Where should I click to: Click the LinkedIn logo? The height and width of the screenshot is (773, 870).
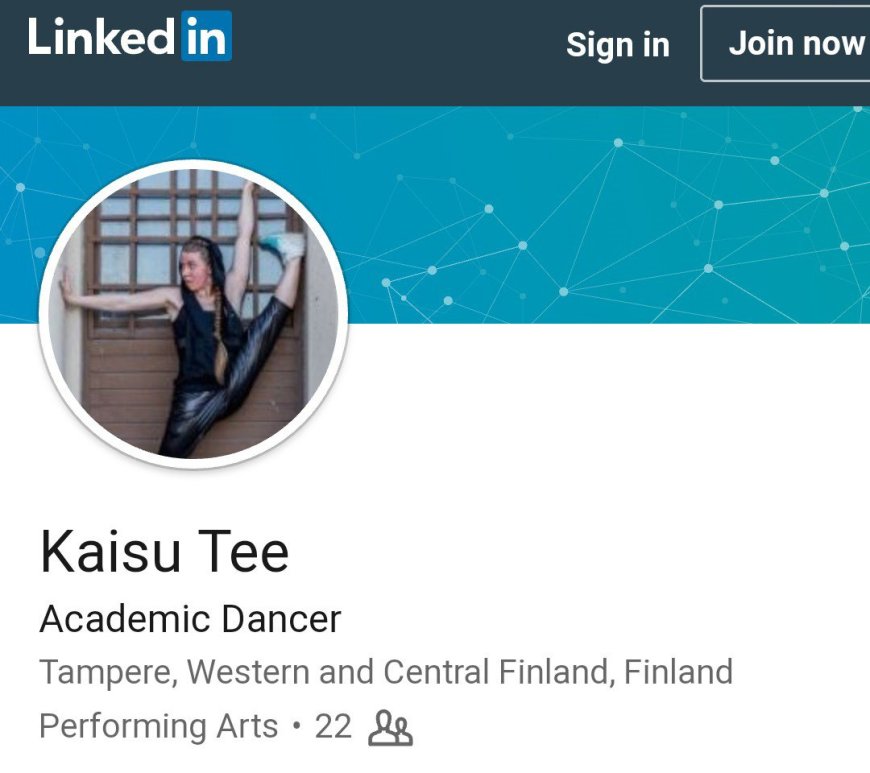point(130,38)
